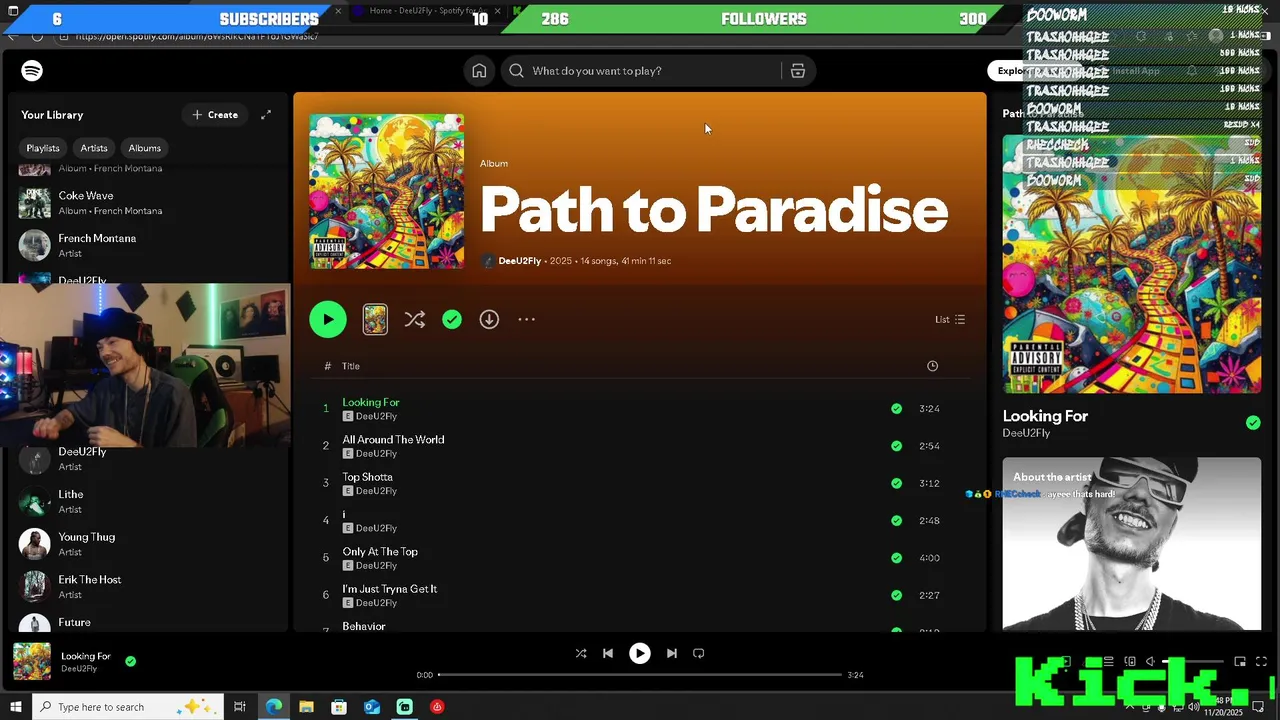The height and width of the screenshot is (720, 1280).
Task: Open Task View on the taskbar
Action: click(x=240, y=707)
